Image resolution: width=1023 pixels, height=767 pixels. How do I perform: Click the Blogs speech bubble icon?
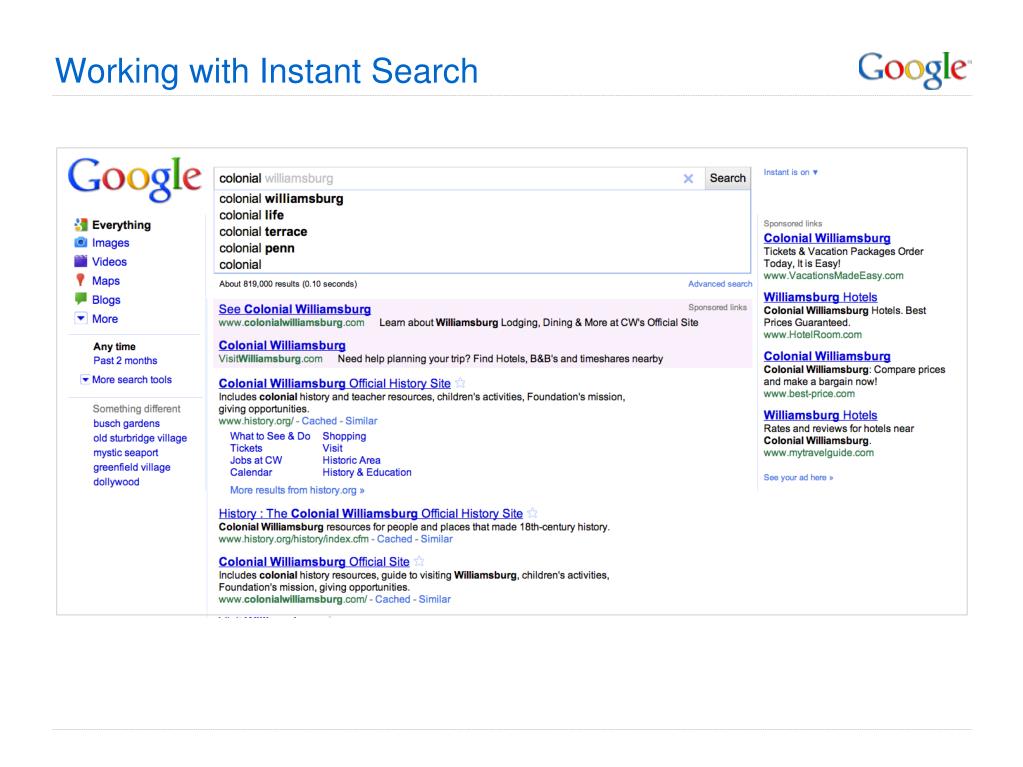(x=81, y=299)
